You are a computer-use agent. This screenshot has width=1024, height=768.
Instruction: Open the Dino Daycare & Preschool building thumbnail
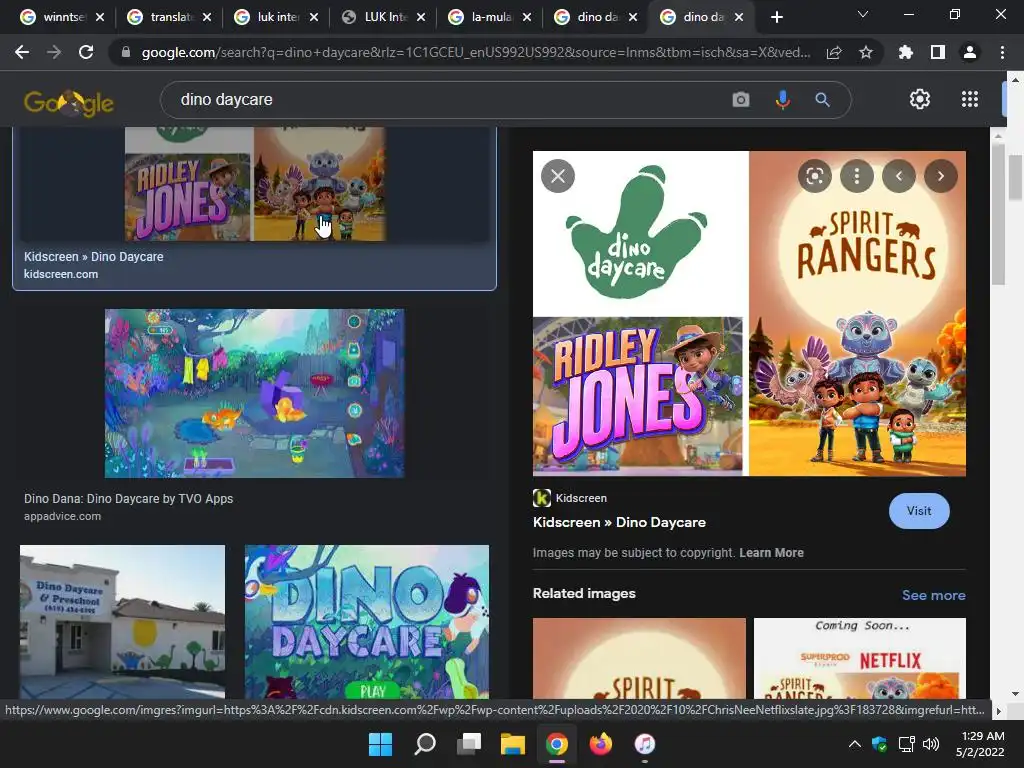click(x=122, y=622)
